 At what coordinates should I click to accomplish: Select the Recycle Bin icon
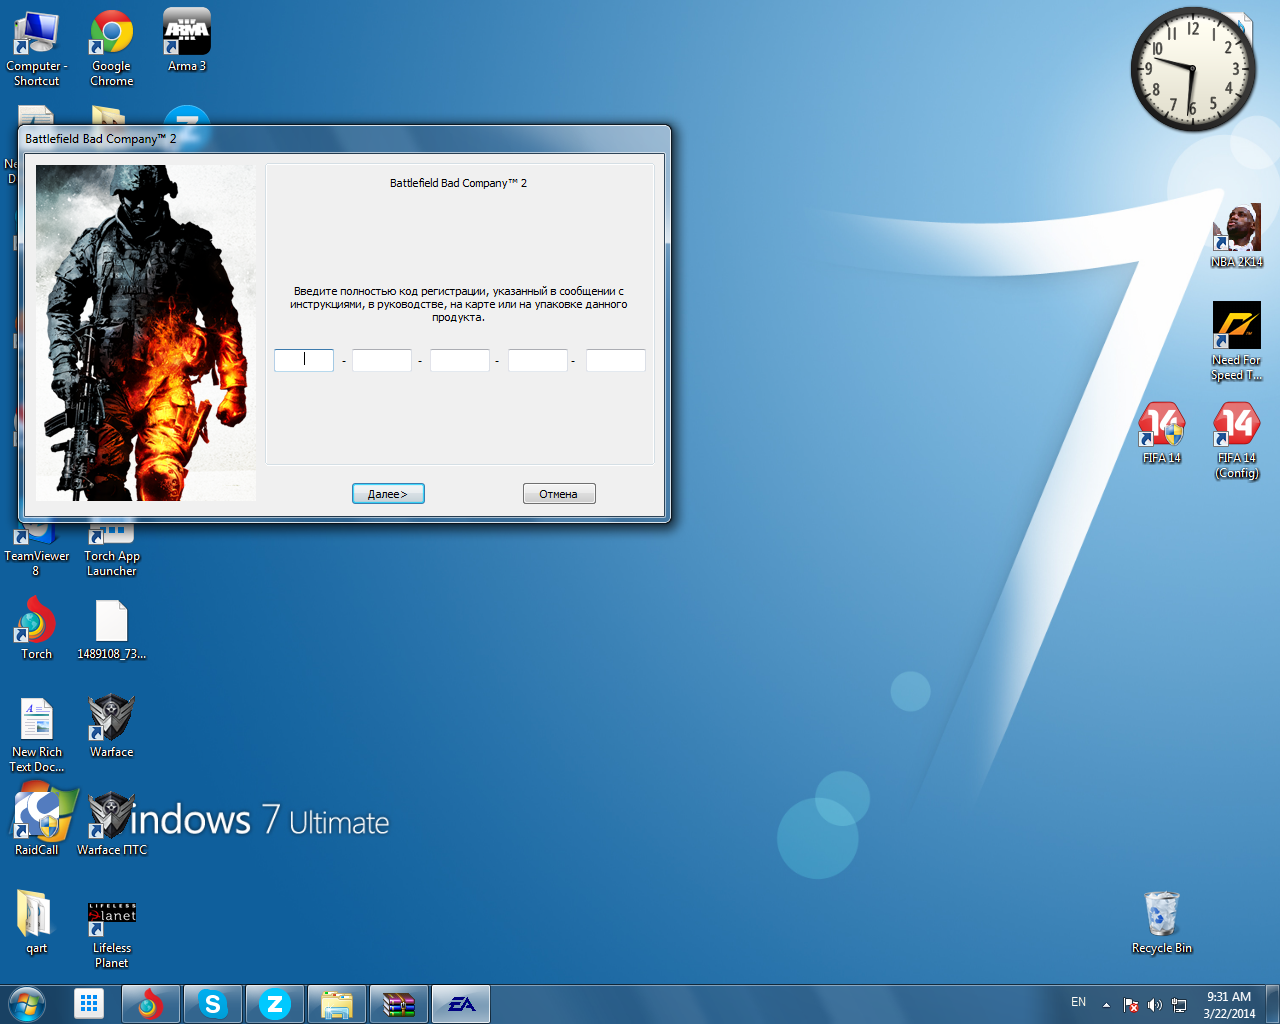coord(1162,922)
